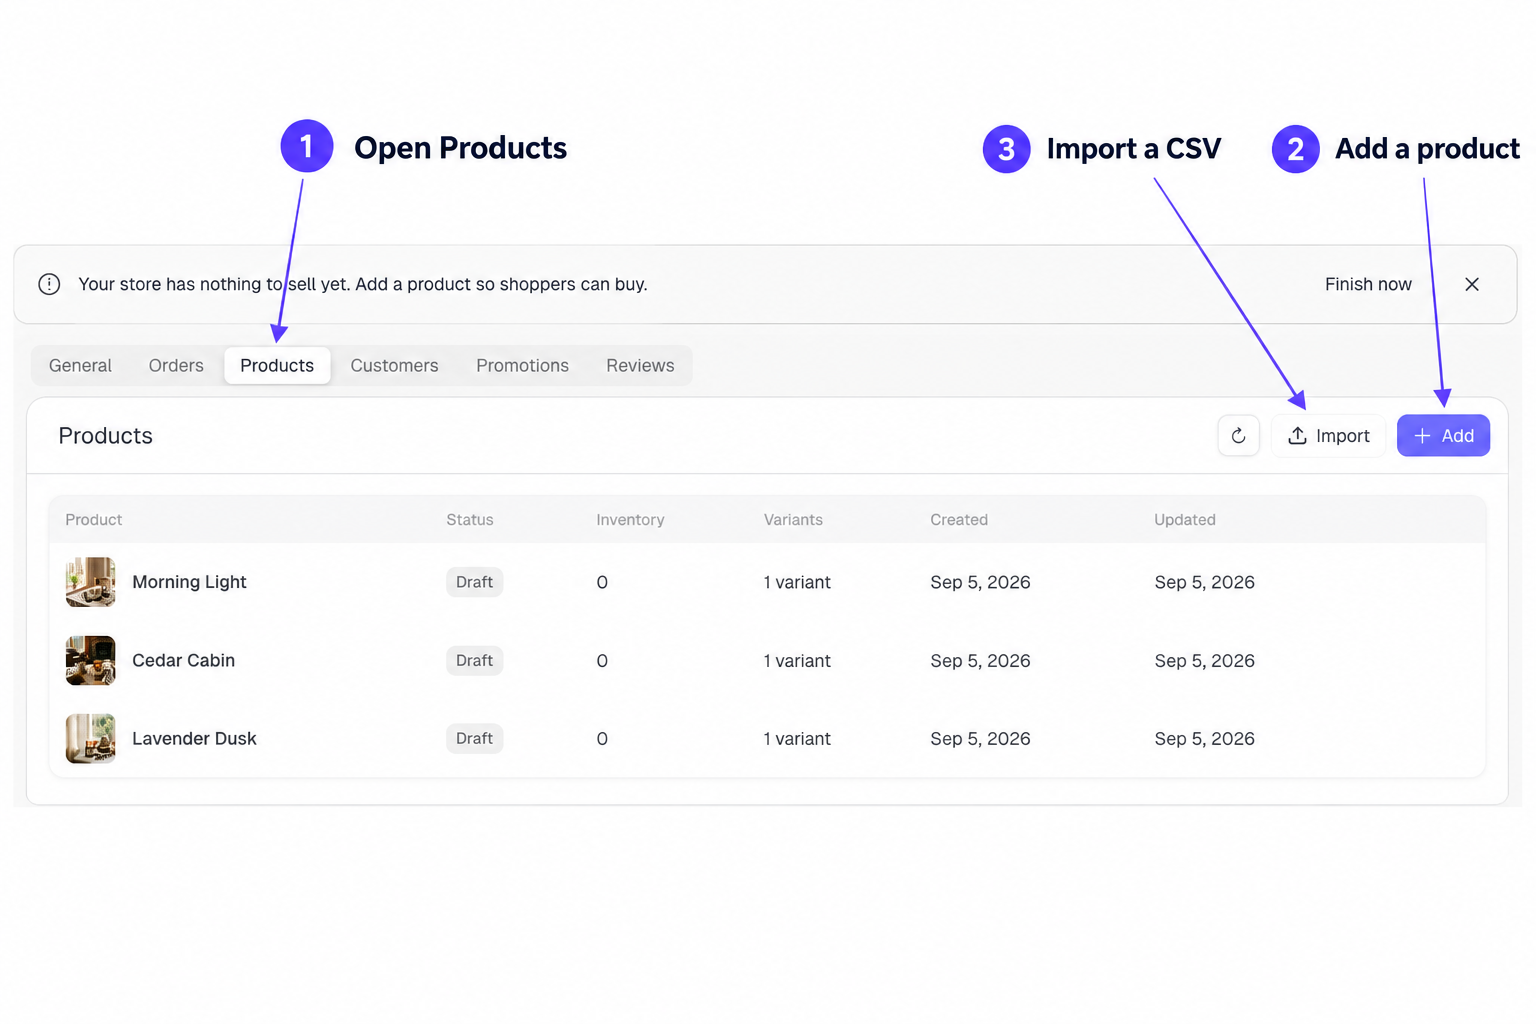The image size is (1536, 1024).
Task: Open the Lavender Dusk product name
Action: click(194, 739)
